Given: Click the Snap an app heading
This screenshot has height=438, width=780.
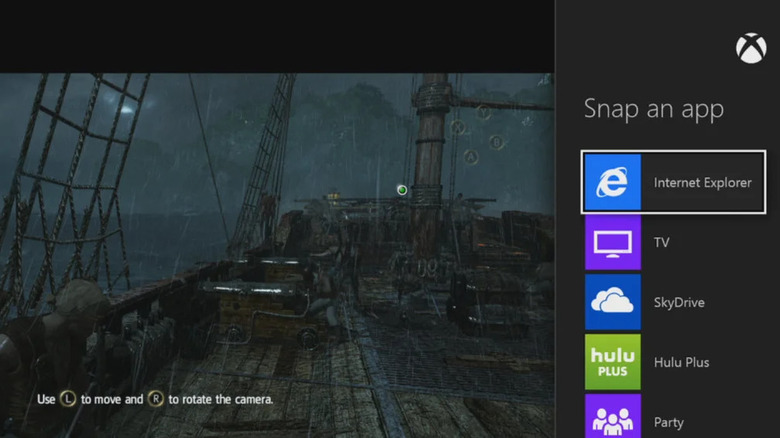Looking at the screenshot, I should 654,110.
